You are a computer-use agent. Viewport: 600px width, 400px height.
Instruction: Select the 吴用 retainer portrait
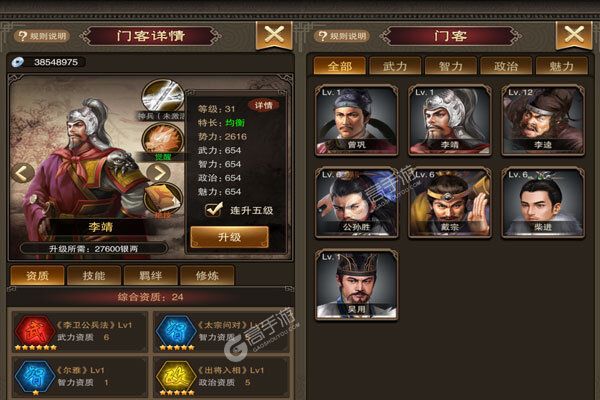356,285
